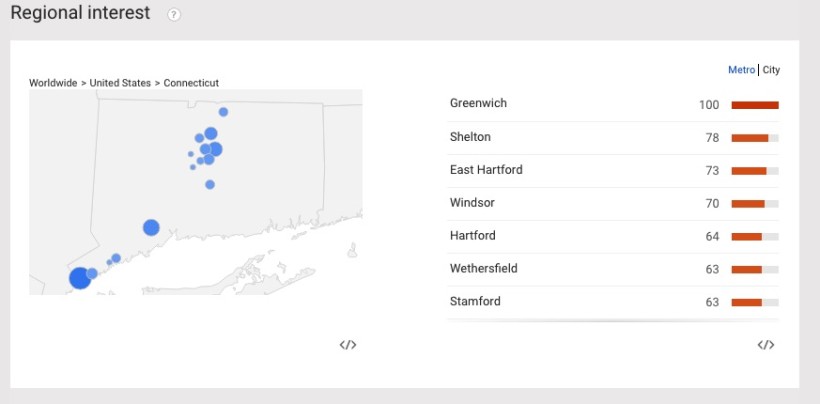The height and width of the screenshot is (404, 820).
Task: Select the Greenwich row in the list
Action: pos(613,105)
